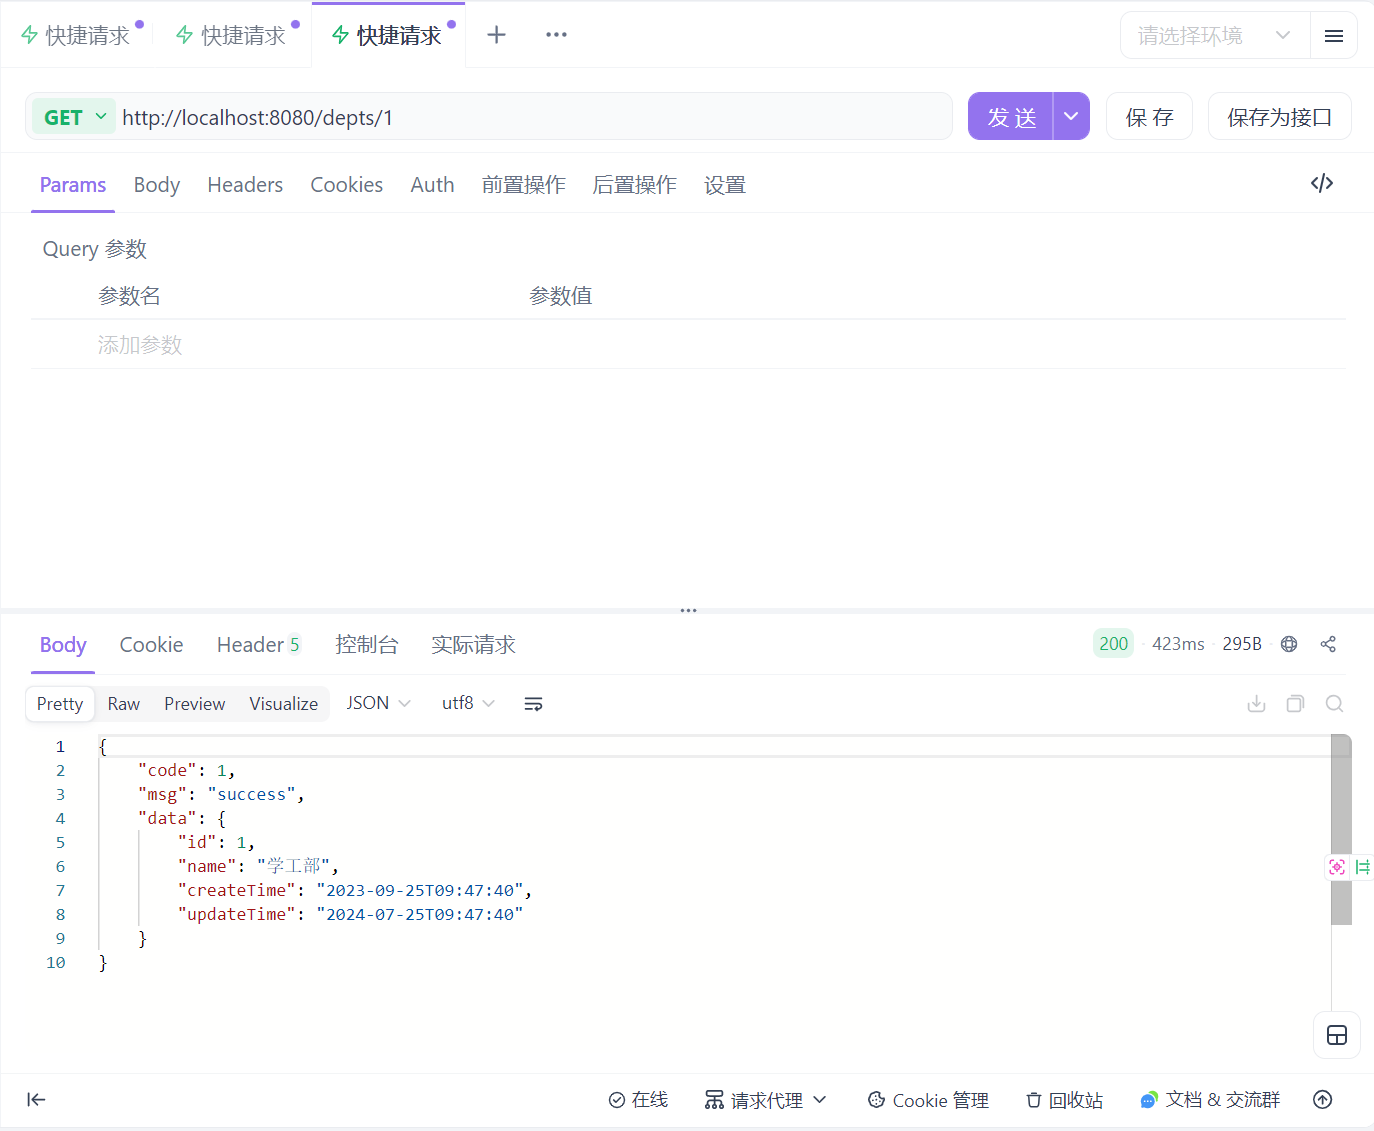
Task: Switch to Raw view mode
Action: 124,704
